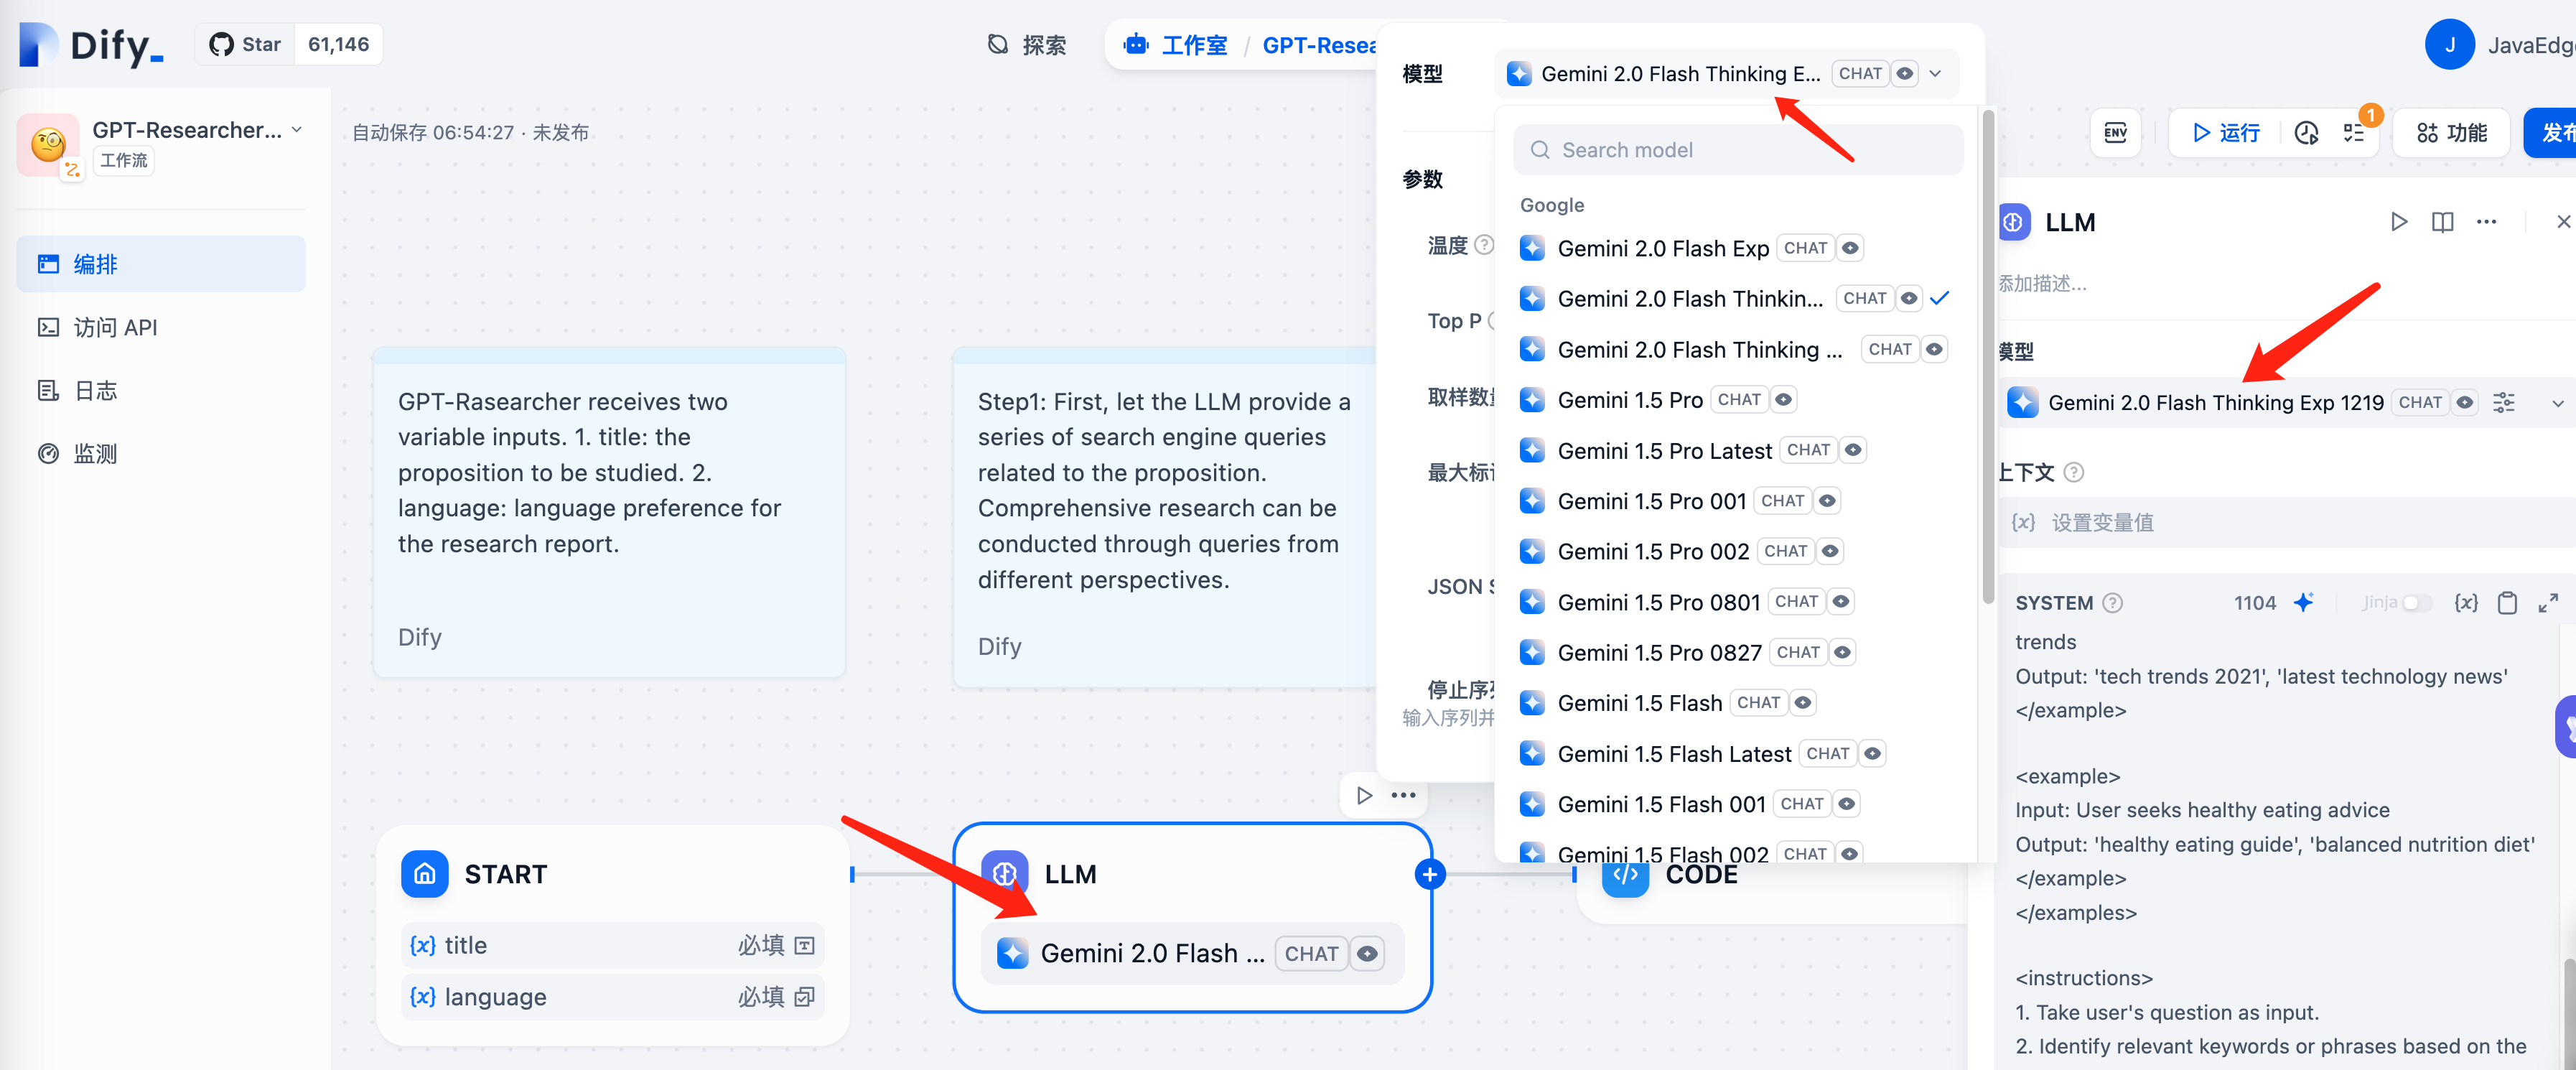
Task: Select the Gemini 1.5 Flash model
Action: pos(1737,703)
